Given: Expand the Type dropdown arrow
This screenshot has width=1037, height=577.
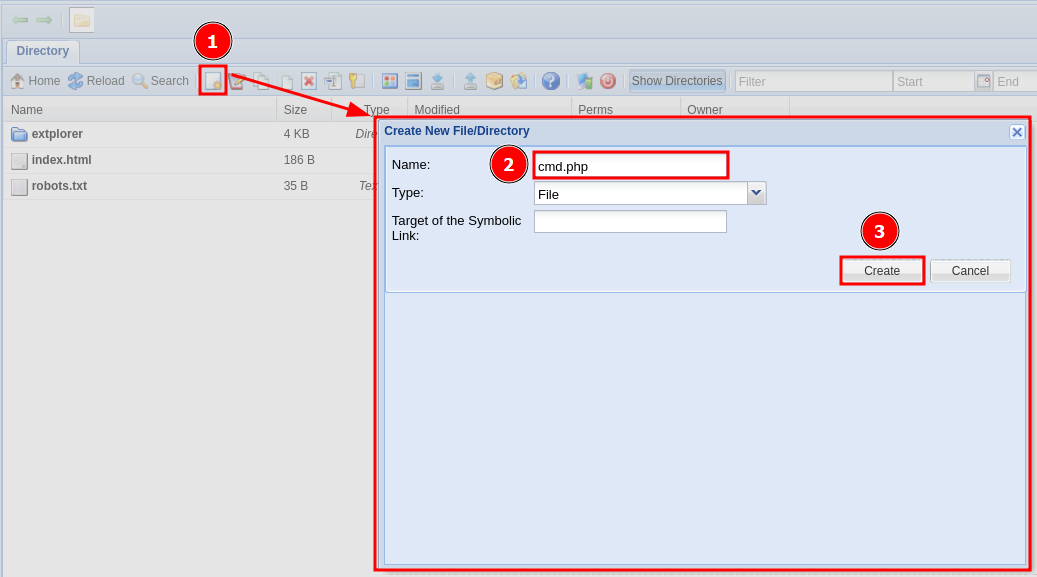Looking at the screenshot, I should pos(757,193).
